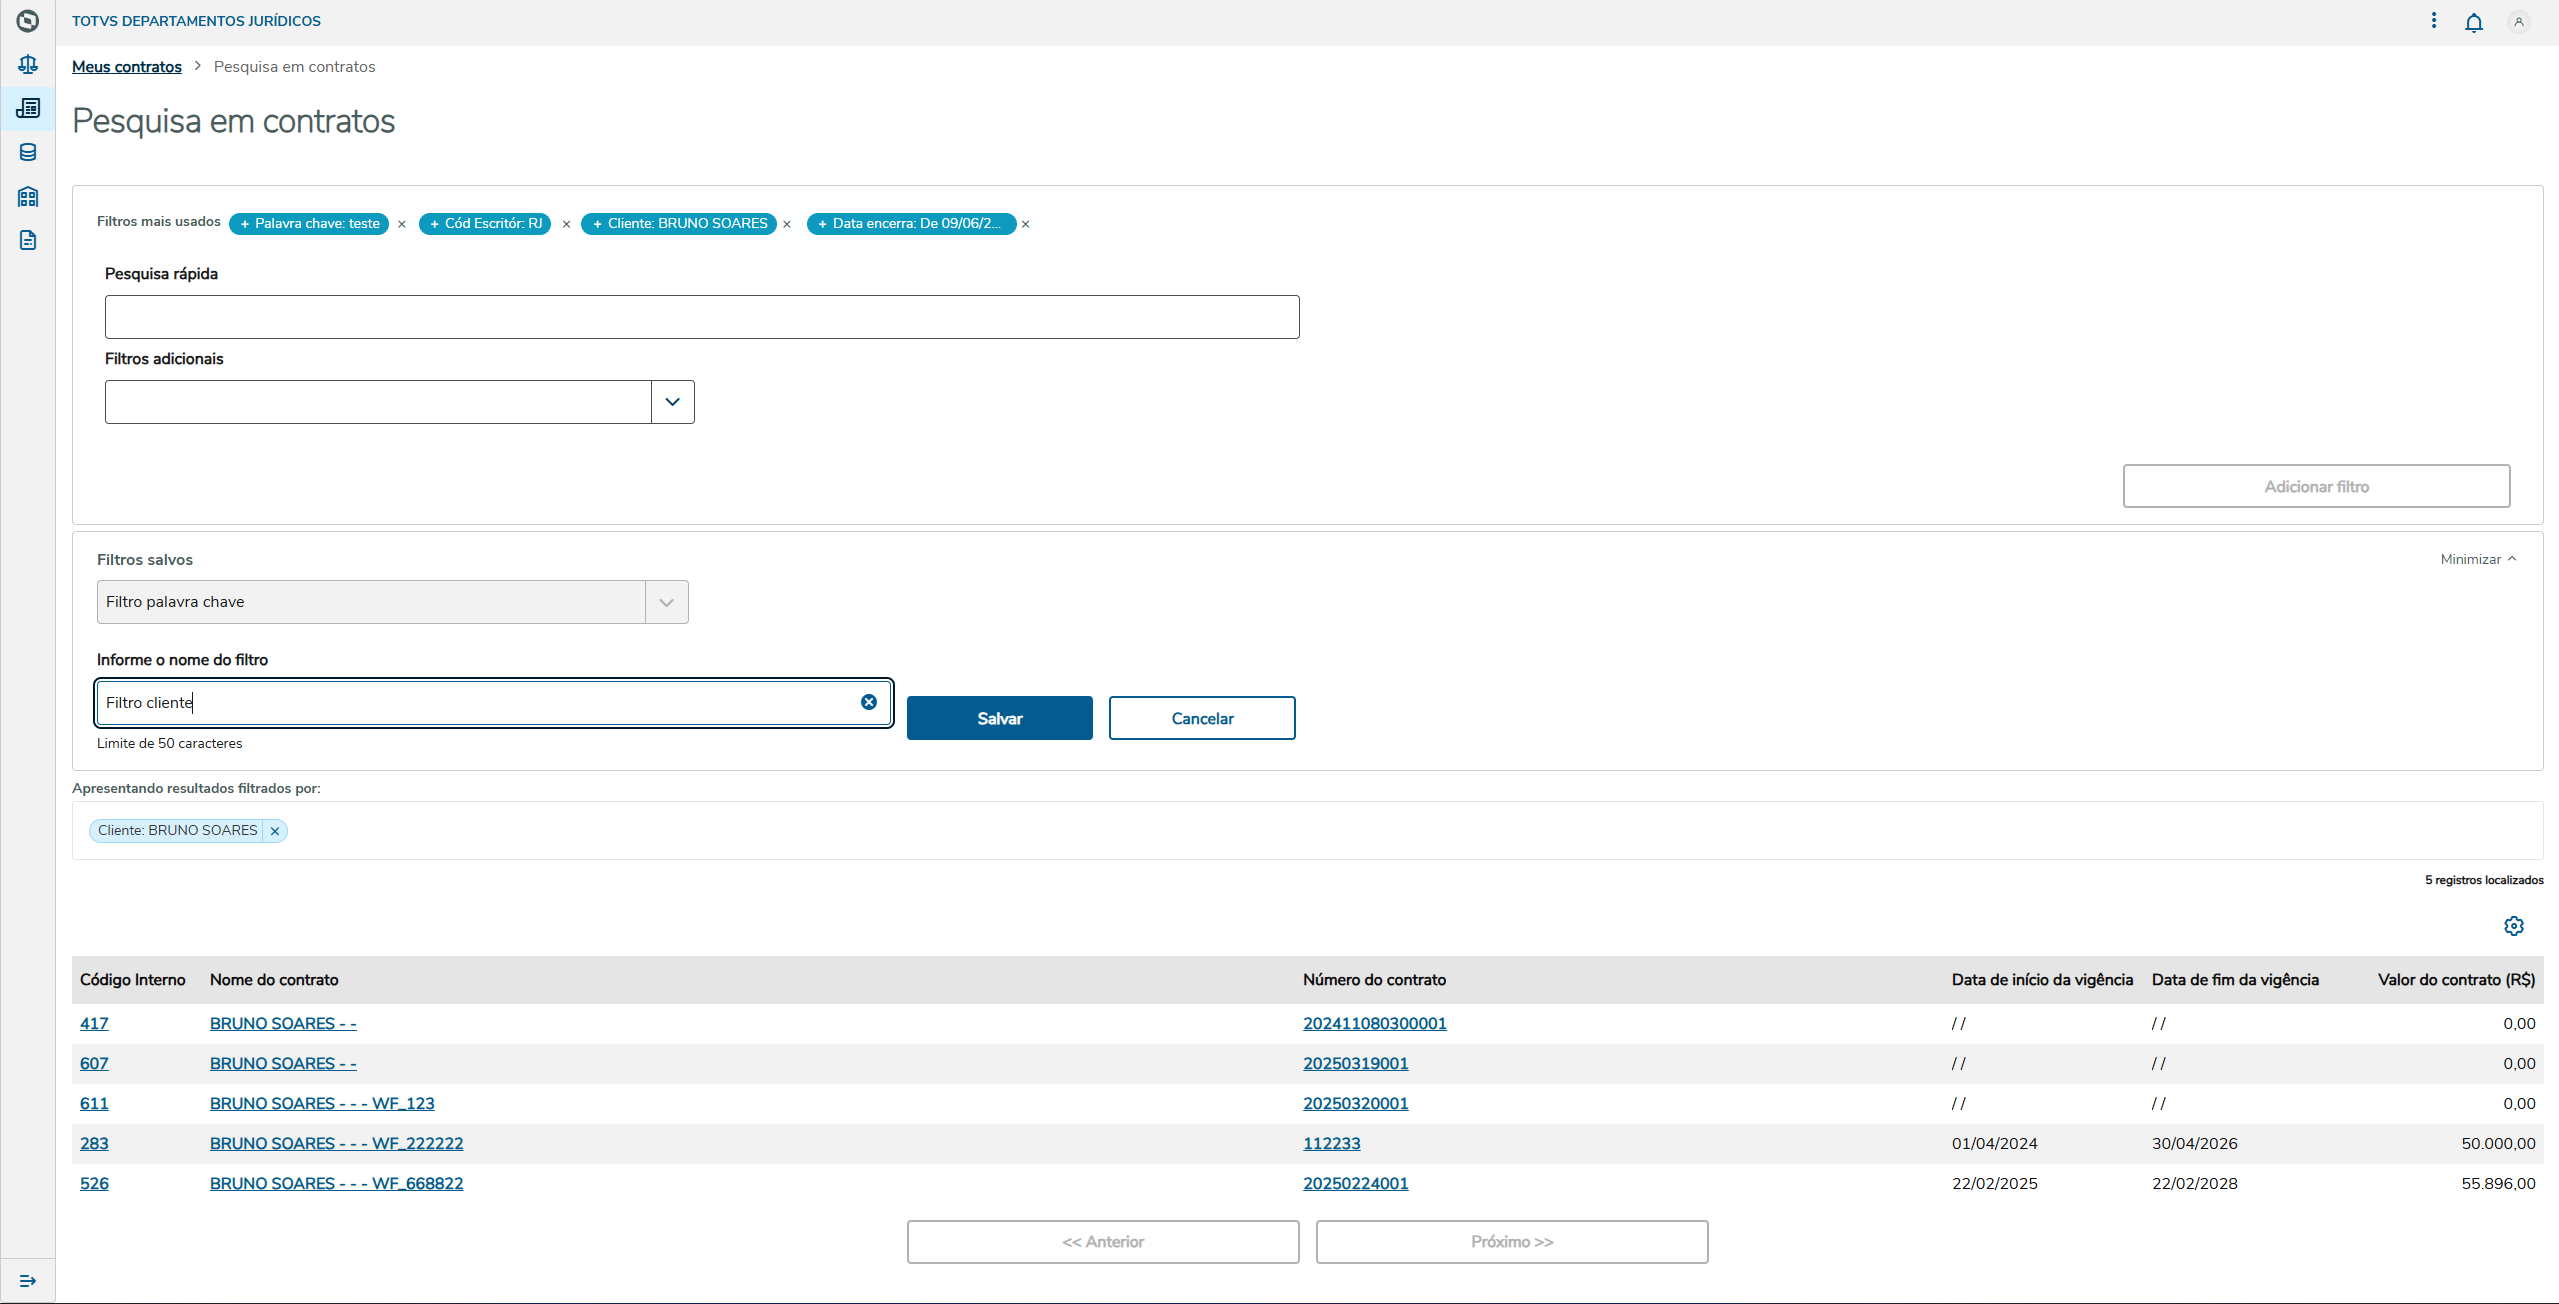
Task: Click the document sidebar icon
Action: 28,240
